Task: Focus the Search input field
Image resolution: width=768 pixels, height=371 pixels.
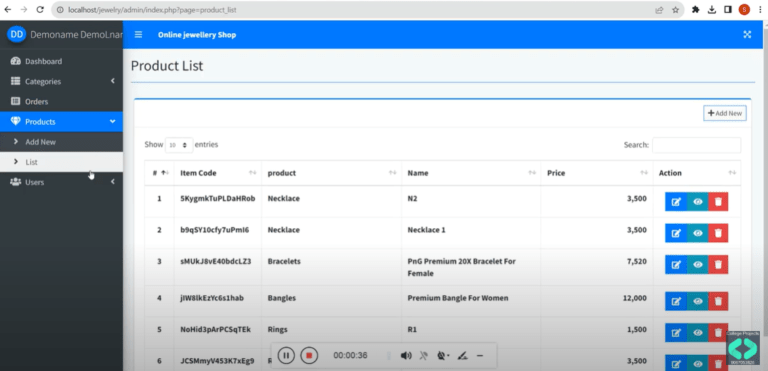Action: tap(696, 145)
